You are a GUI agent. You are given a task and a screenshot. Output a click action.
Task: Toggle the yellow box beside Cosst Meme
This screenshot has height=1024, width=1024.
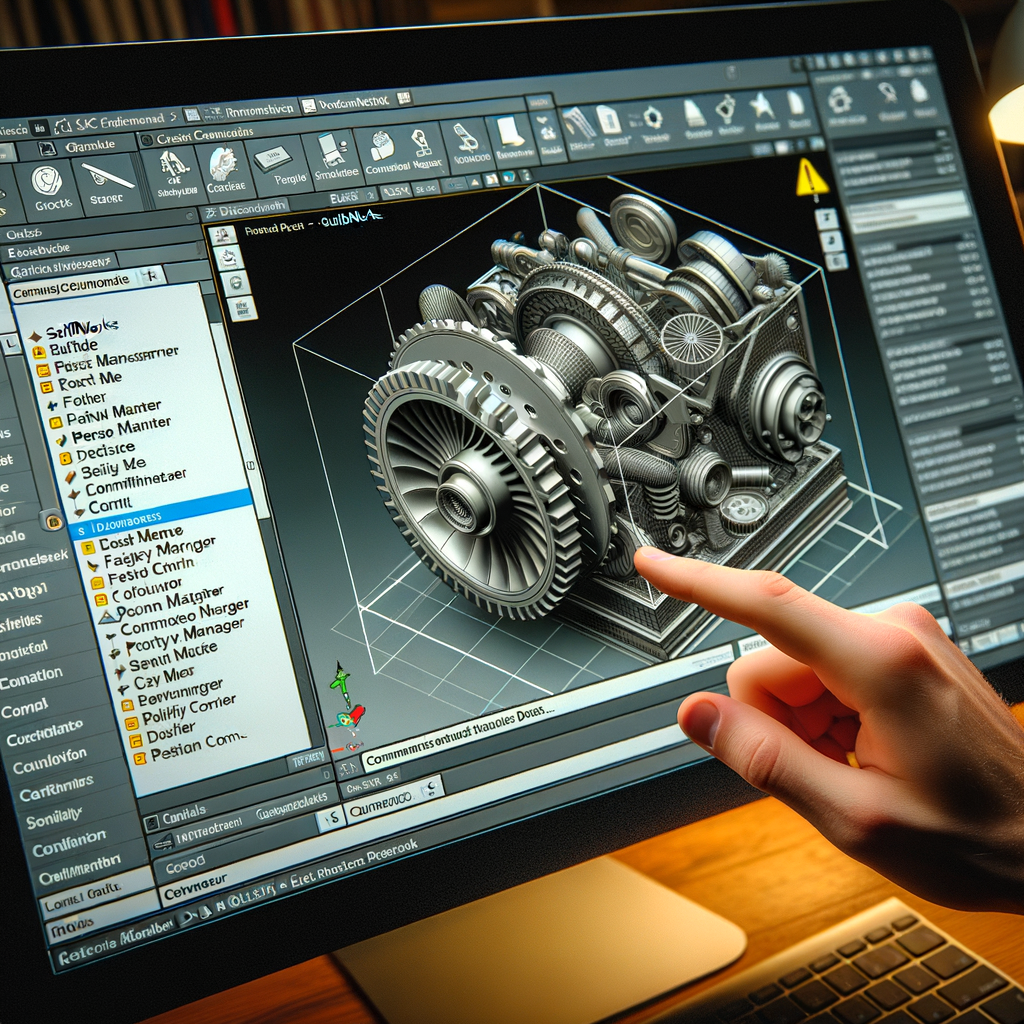click(x=87, y=546)
